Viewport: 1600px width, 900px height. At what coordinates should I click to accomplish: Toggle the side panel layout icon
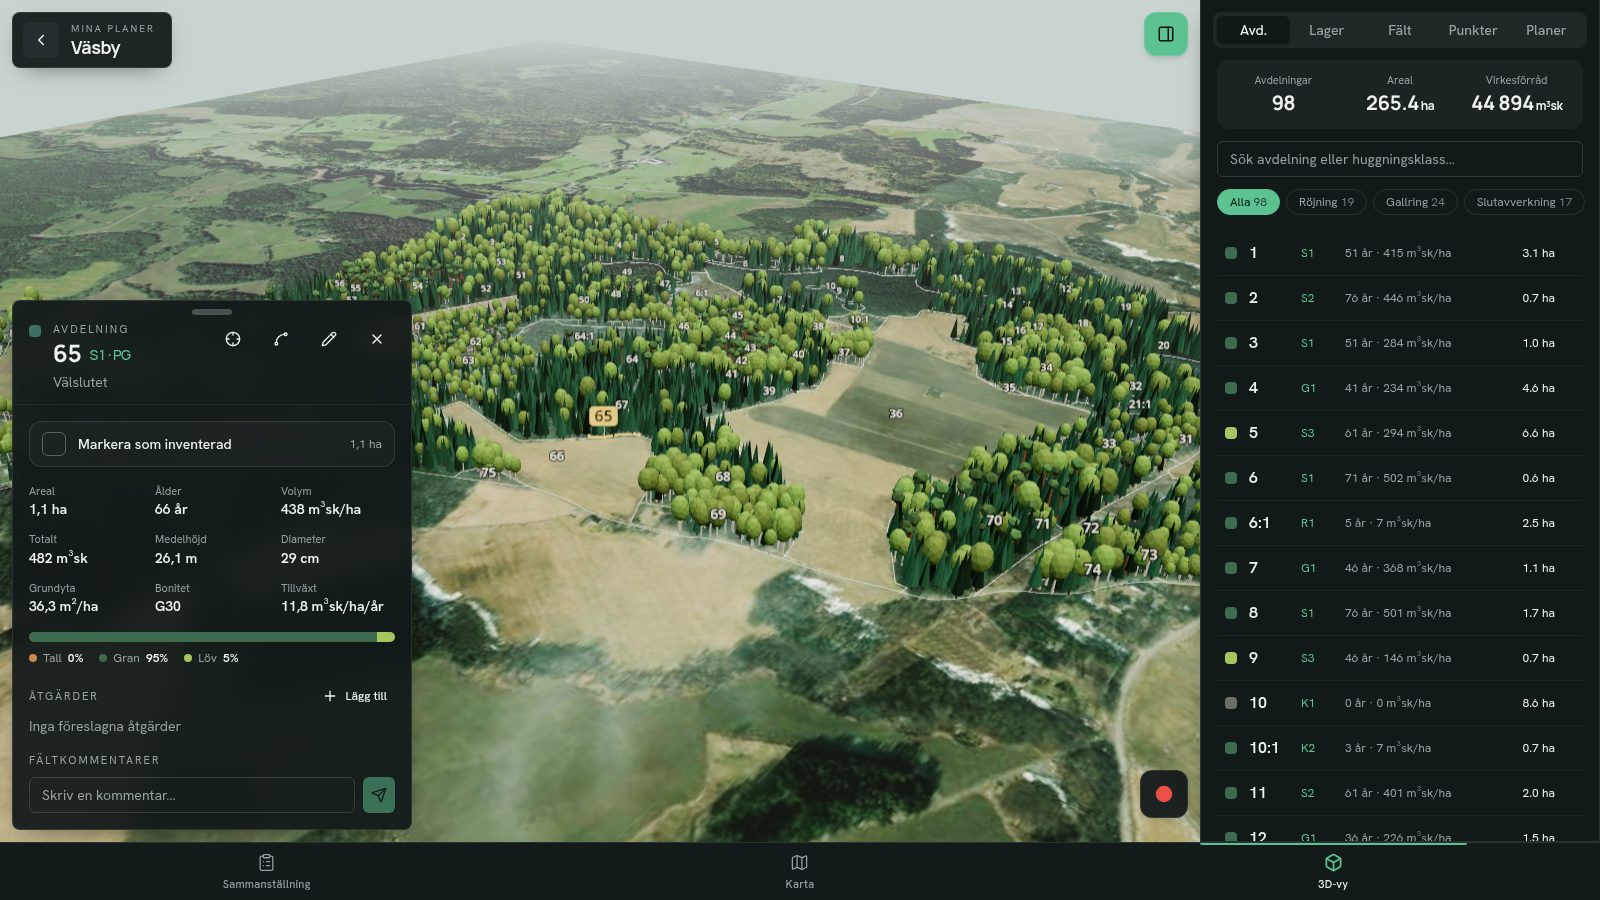pyautogui.click(x=1166, y=34)
